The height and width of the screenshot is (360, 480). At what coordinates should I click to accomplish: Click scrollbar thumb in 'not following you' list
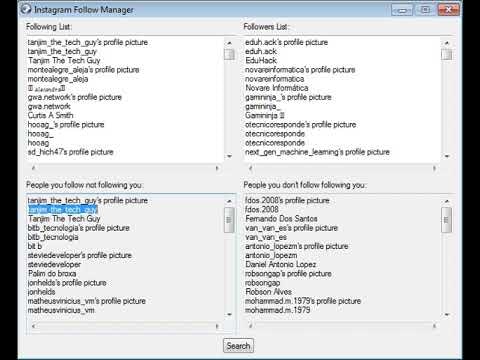(229, 220)
